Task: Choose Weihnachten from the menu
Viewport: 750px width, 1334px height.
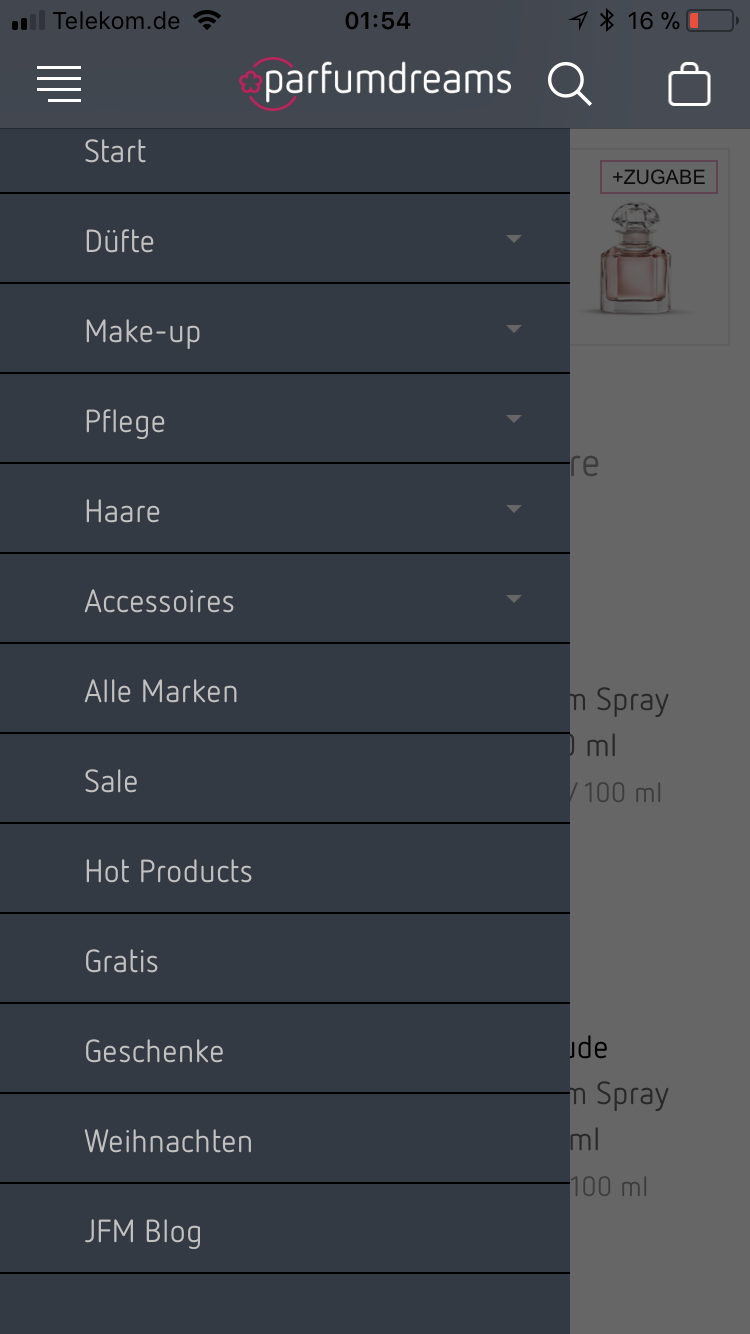Action: (x=168, y=1142)
